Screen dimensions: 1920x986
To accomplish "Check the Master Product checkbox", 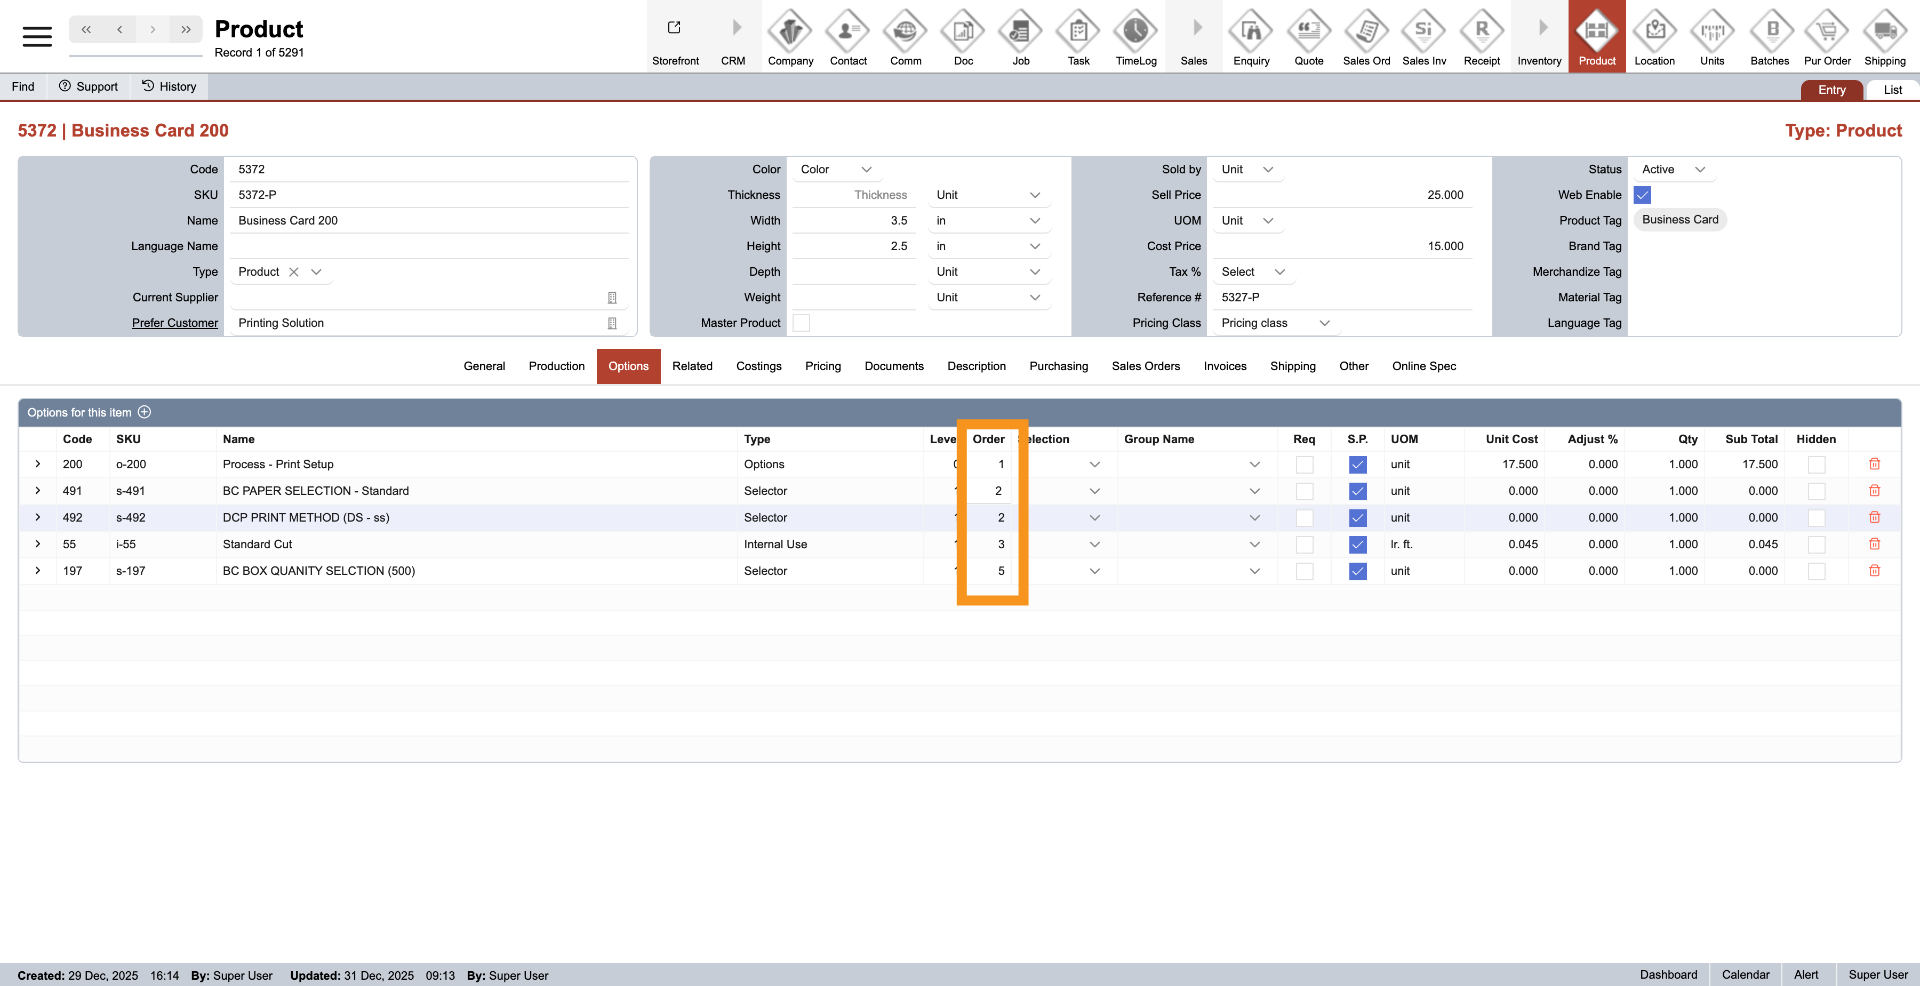I will [801, 323].
